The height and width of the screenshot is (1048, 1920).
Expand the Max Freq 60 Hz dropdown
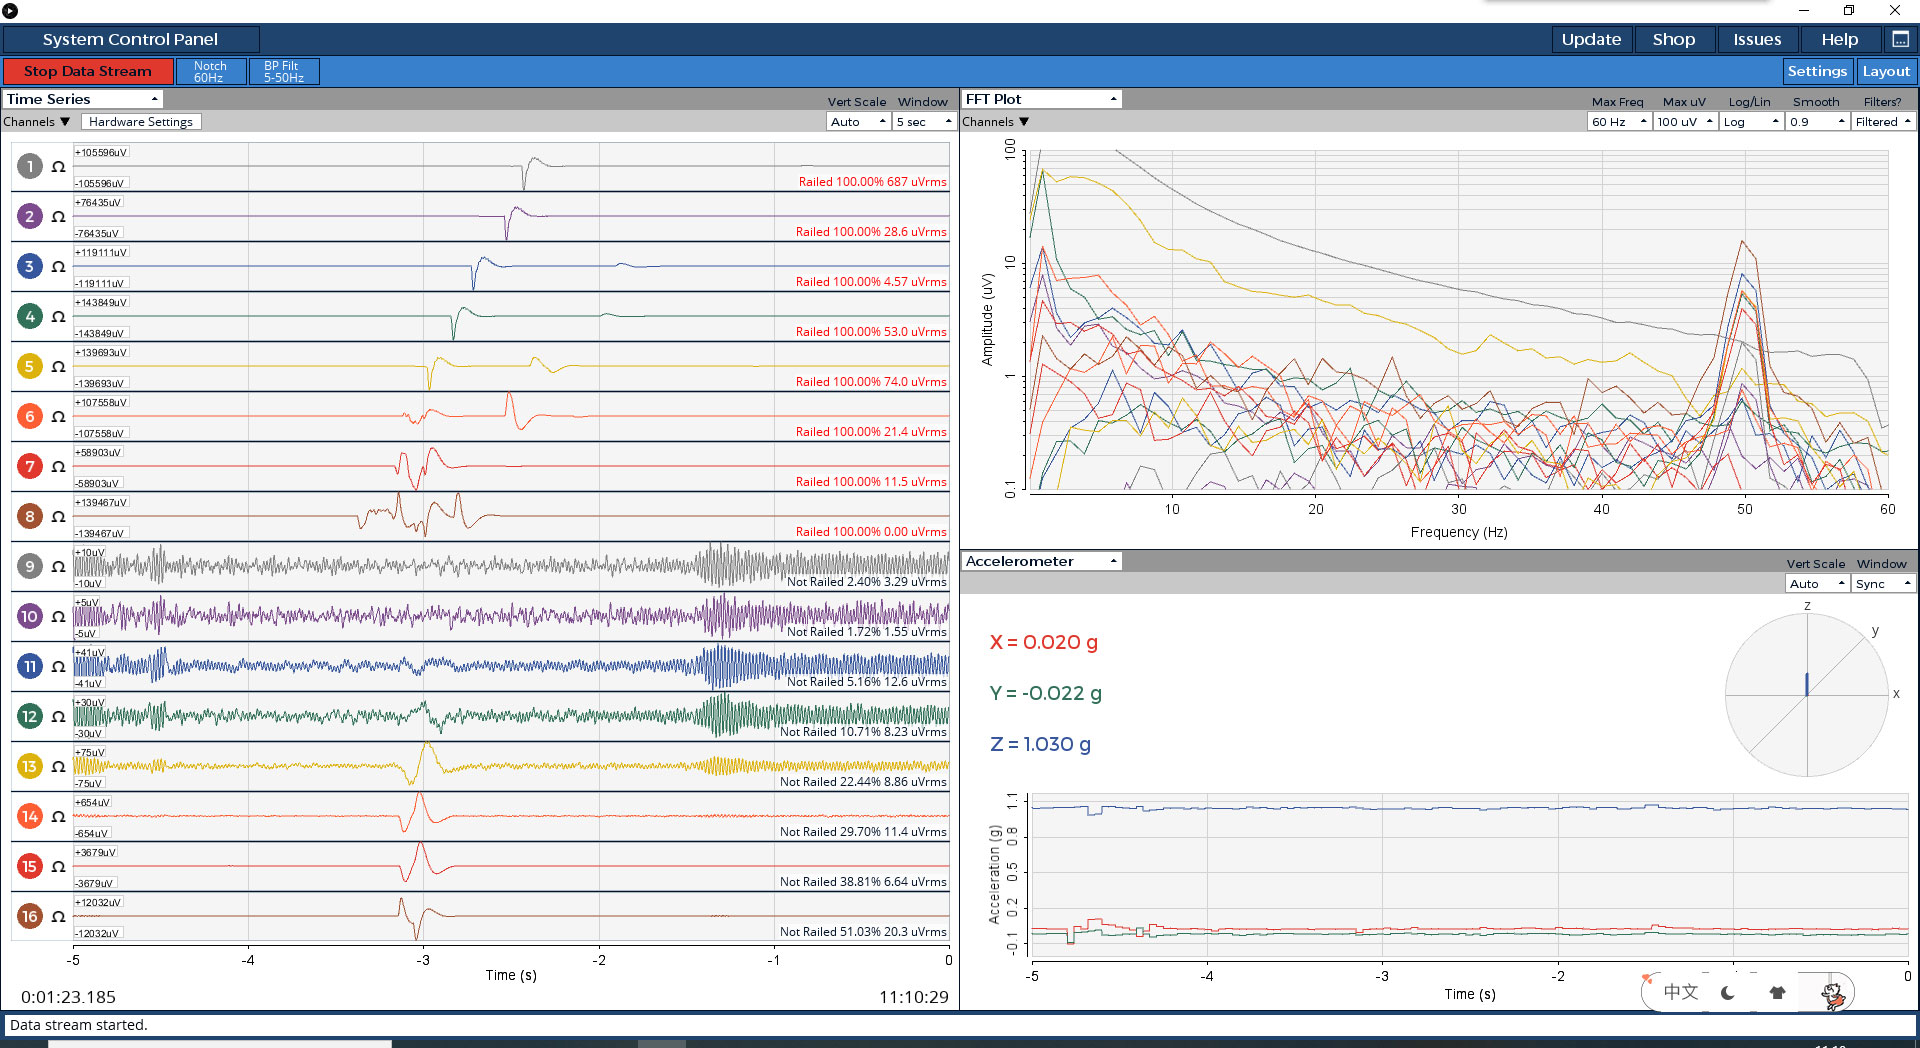[x=1618, y=122]
